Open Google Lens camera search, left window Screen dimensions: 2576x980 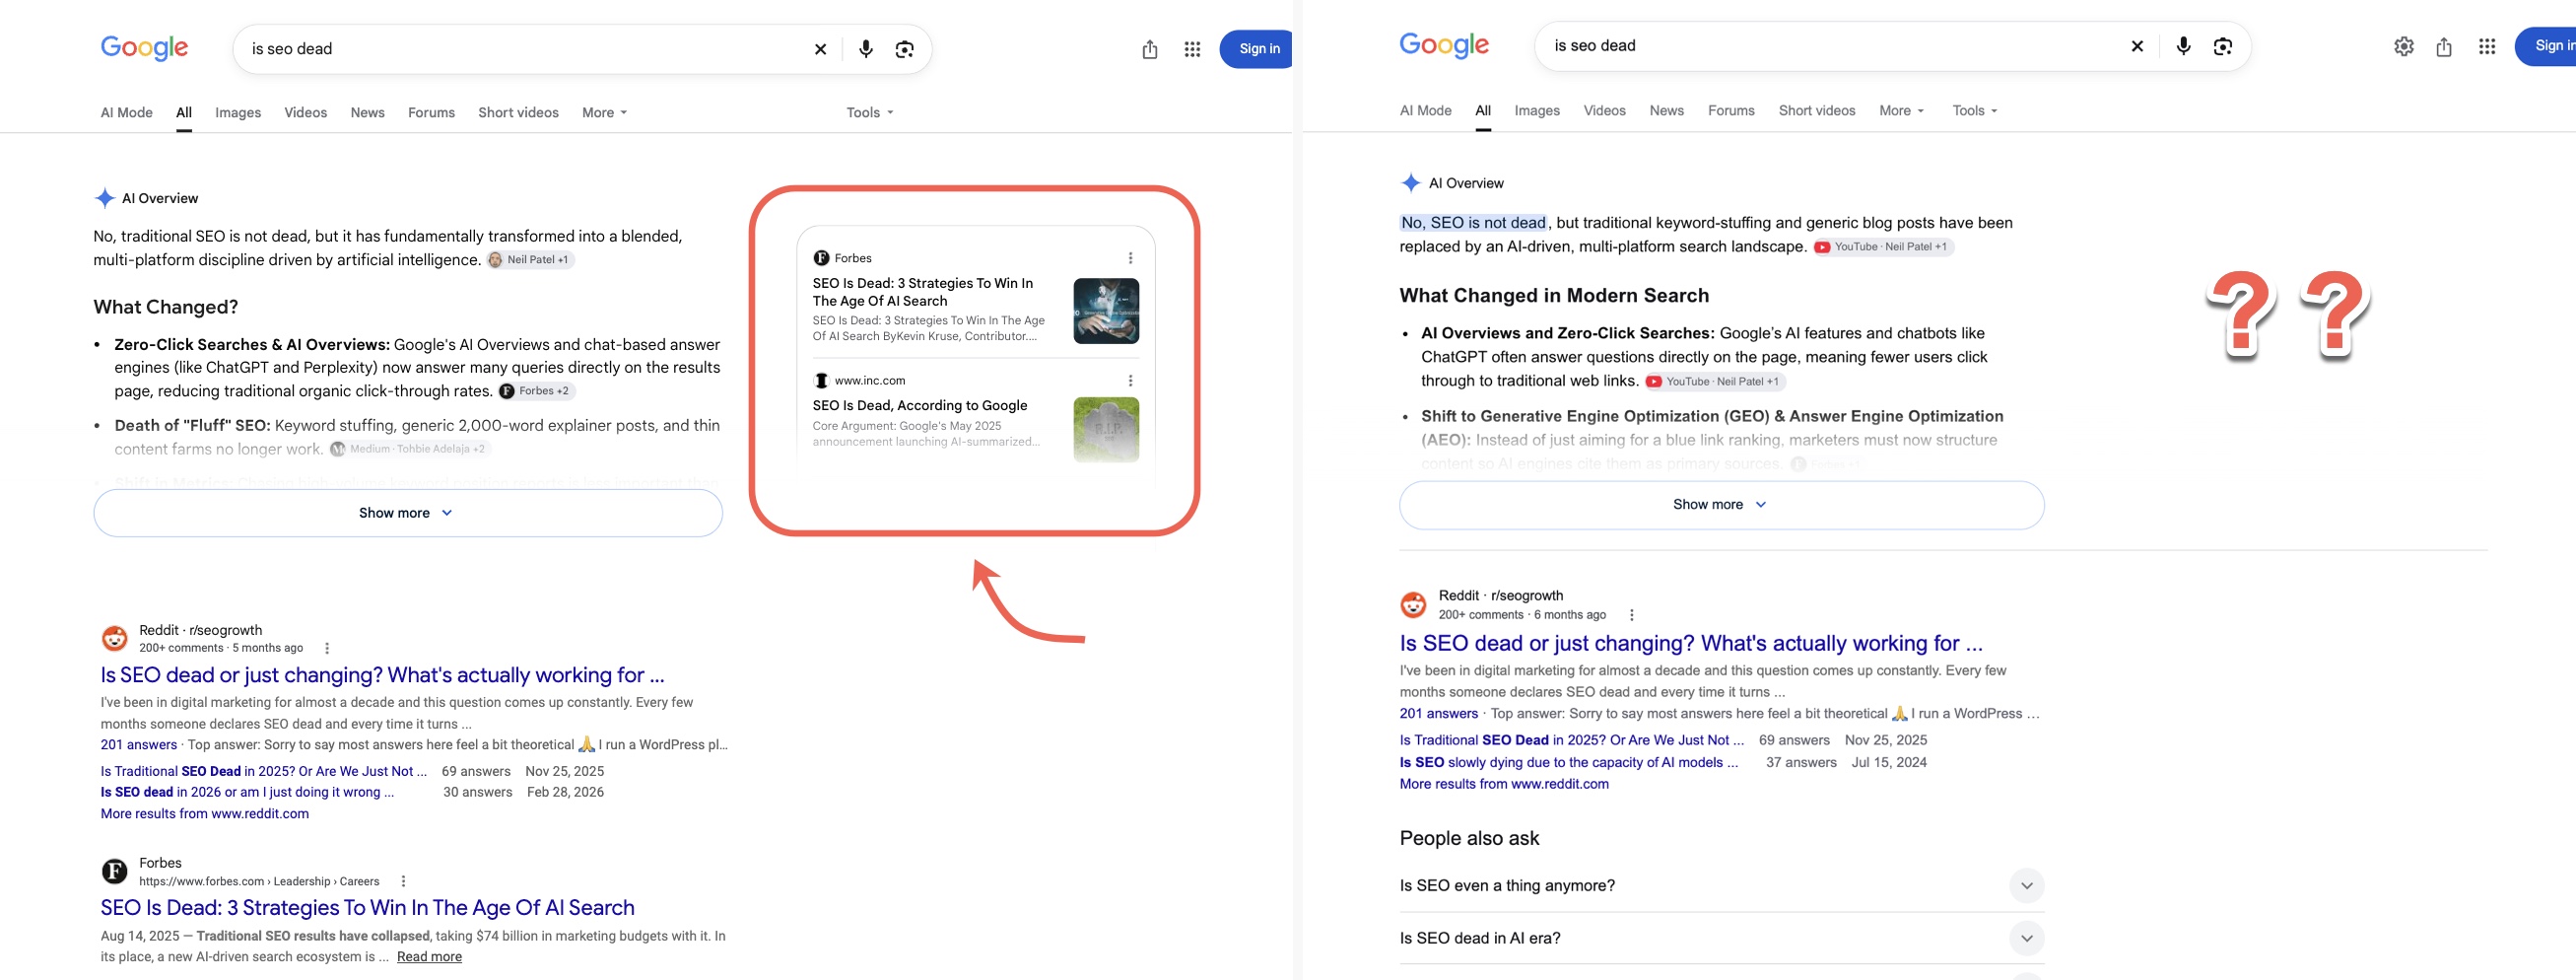[905, 49]
